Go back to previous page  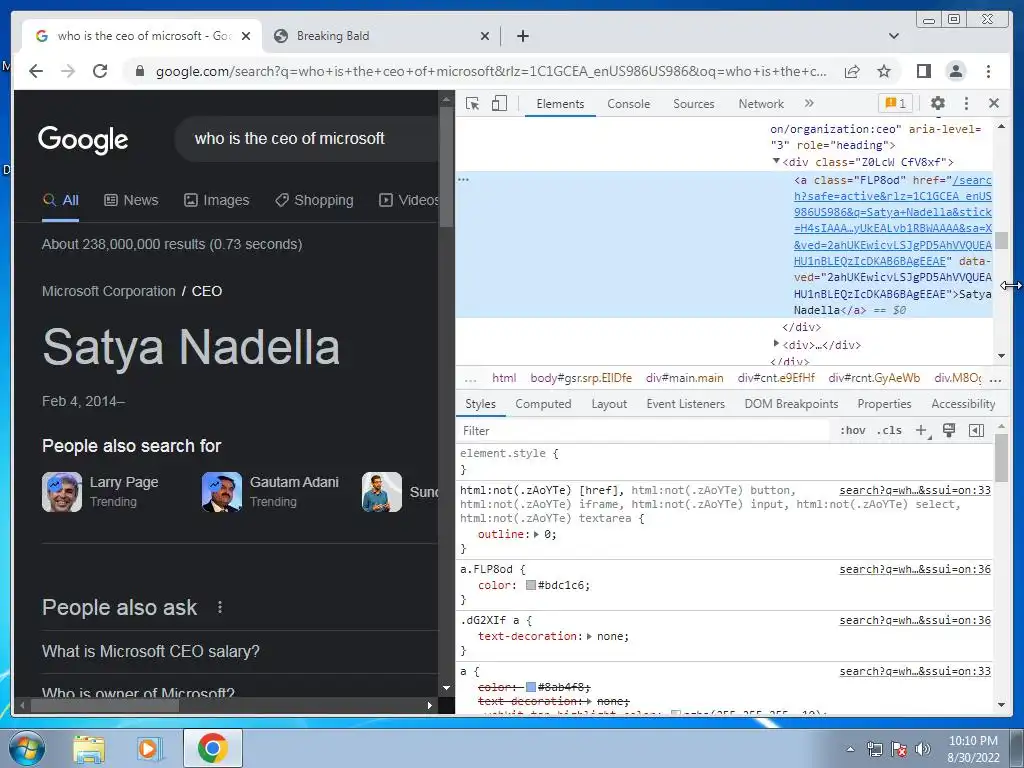[x=36, y=71]
